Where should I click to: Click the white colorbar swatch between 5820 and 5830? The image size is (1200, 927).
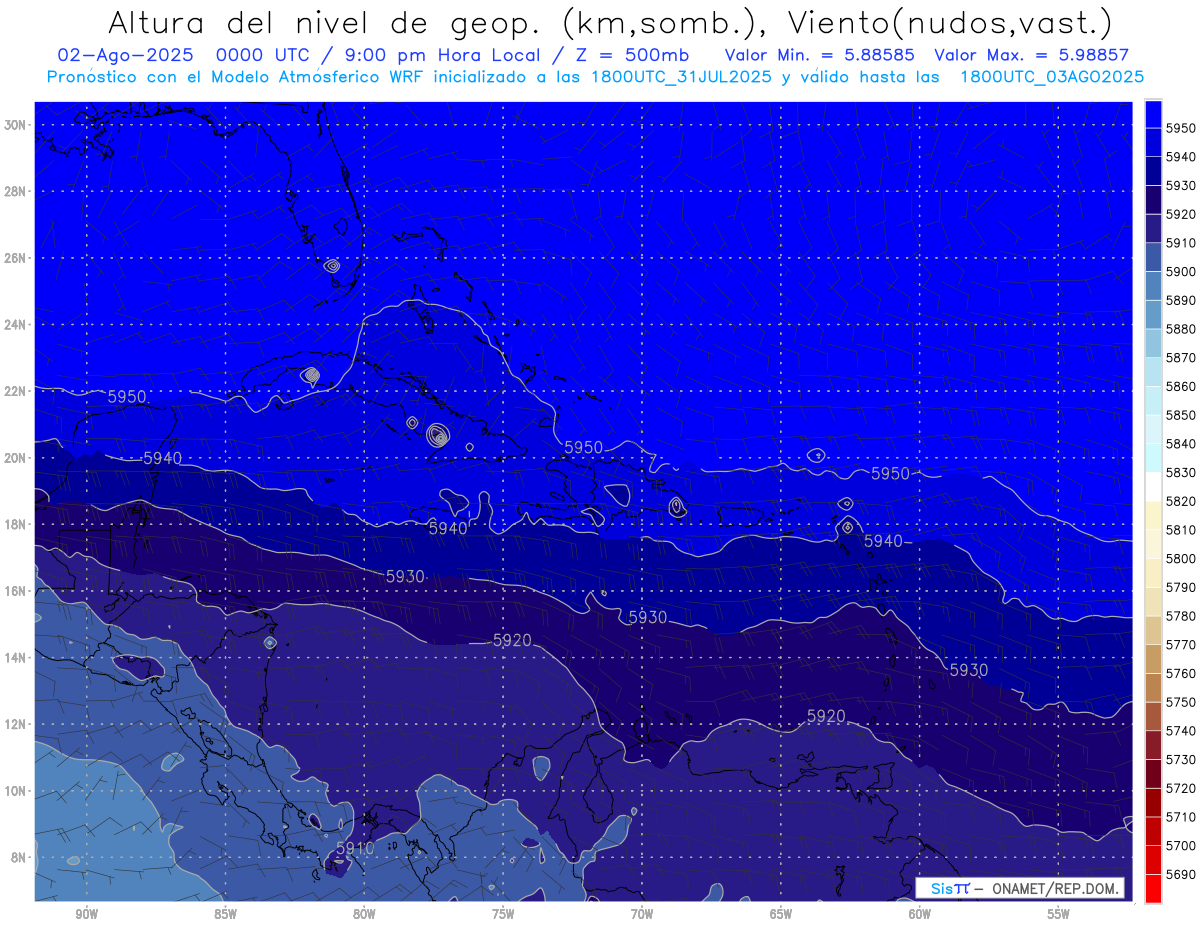[1153, 487]
